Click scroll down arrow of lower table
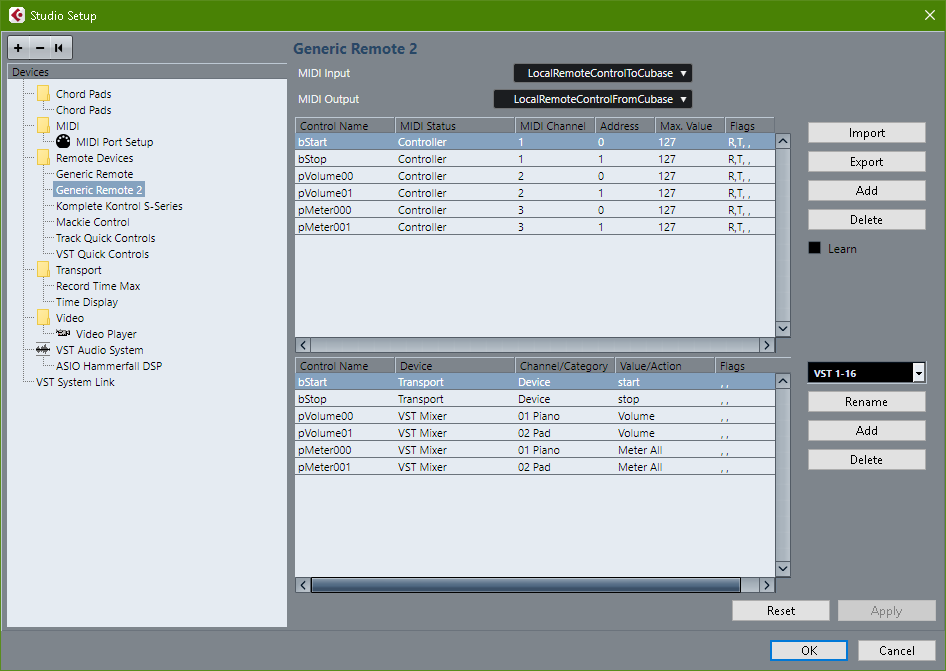The height and width of the screenshot is (671, 946). click(783, 568)
